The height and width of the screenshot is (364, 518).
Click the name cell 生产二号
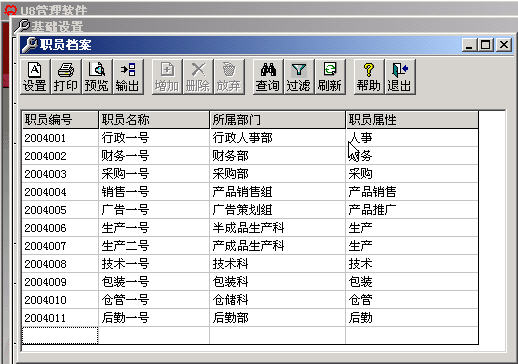(x=154, y=246)
